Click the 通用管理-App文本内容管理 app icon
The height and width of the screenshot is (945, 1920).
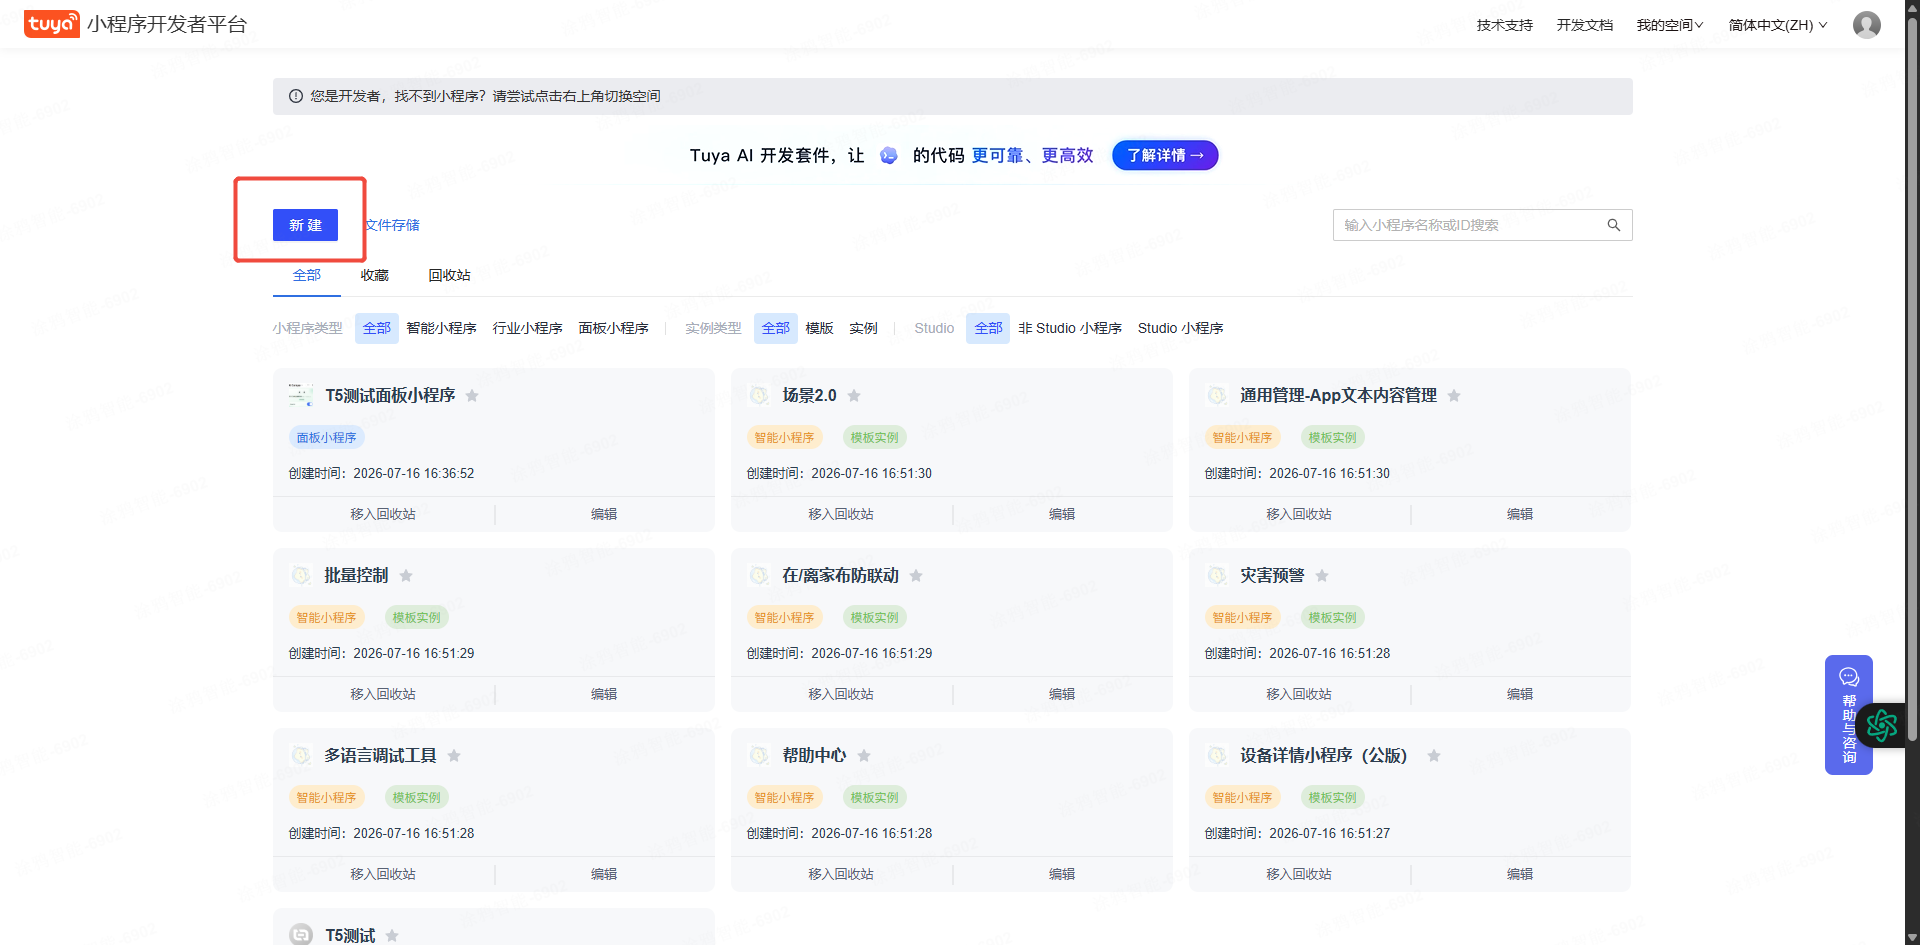point(1217,395)
